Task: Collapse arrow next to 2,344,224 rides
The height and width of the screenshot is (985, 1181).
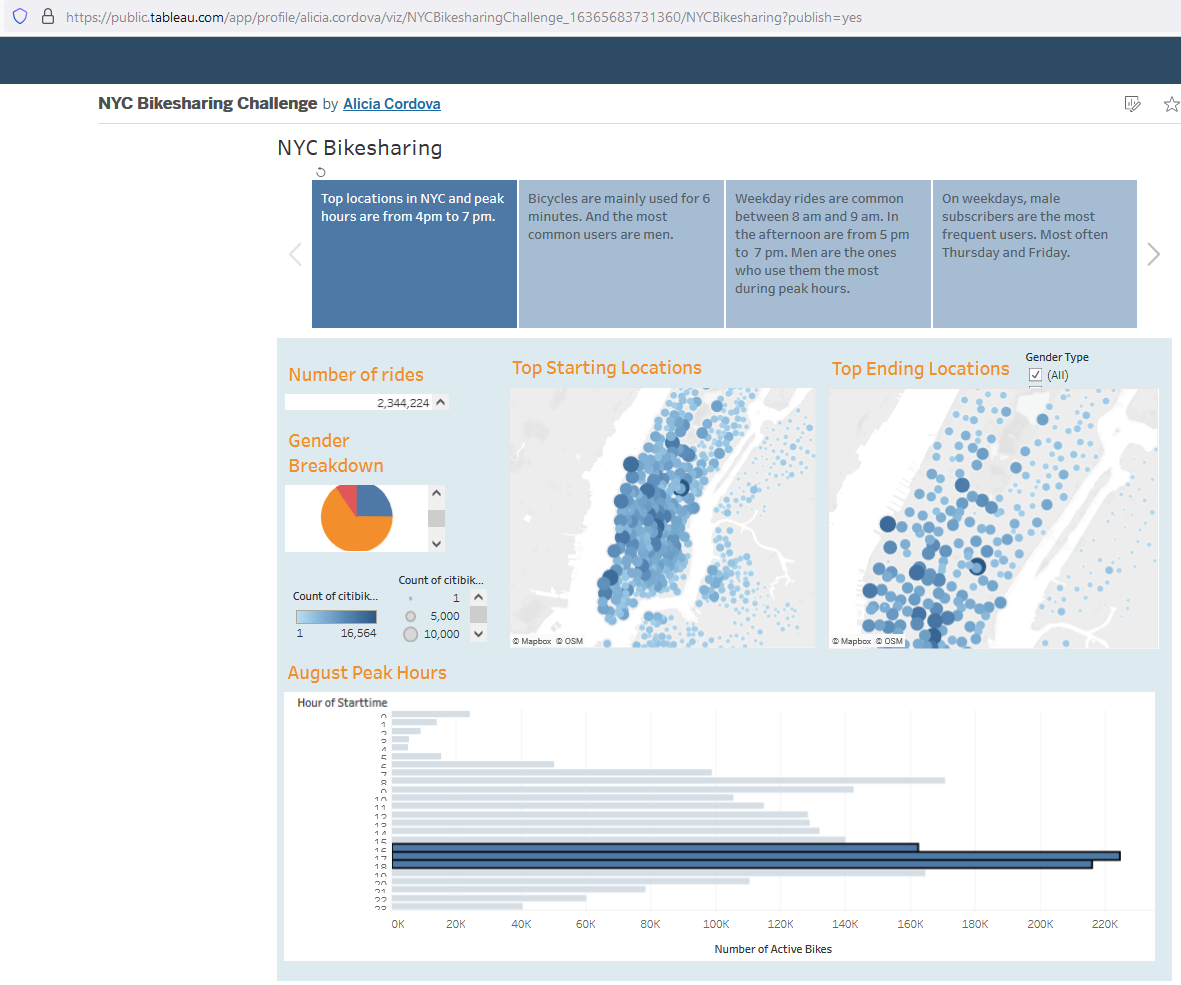Action: 441,402
